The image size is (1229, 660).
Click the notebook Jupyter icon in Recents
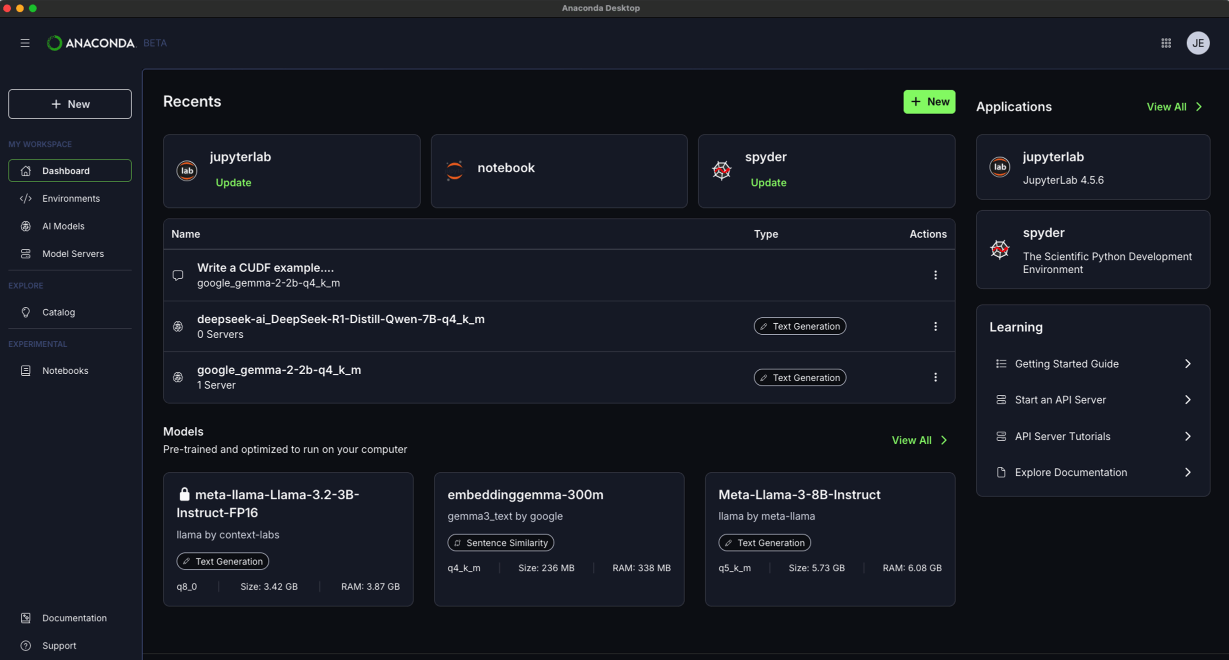point(455,170)
